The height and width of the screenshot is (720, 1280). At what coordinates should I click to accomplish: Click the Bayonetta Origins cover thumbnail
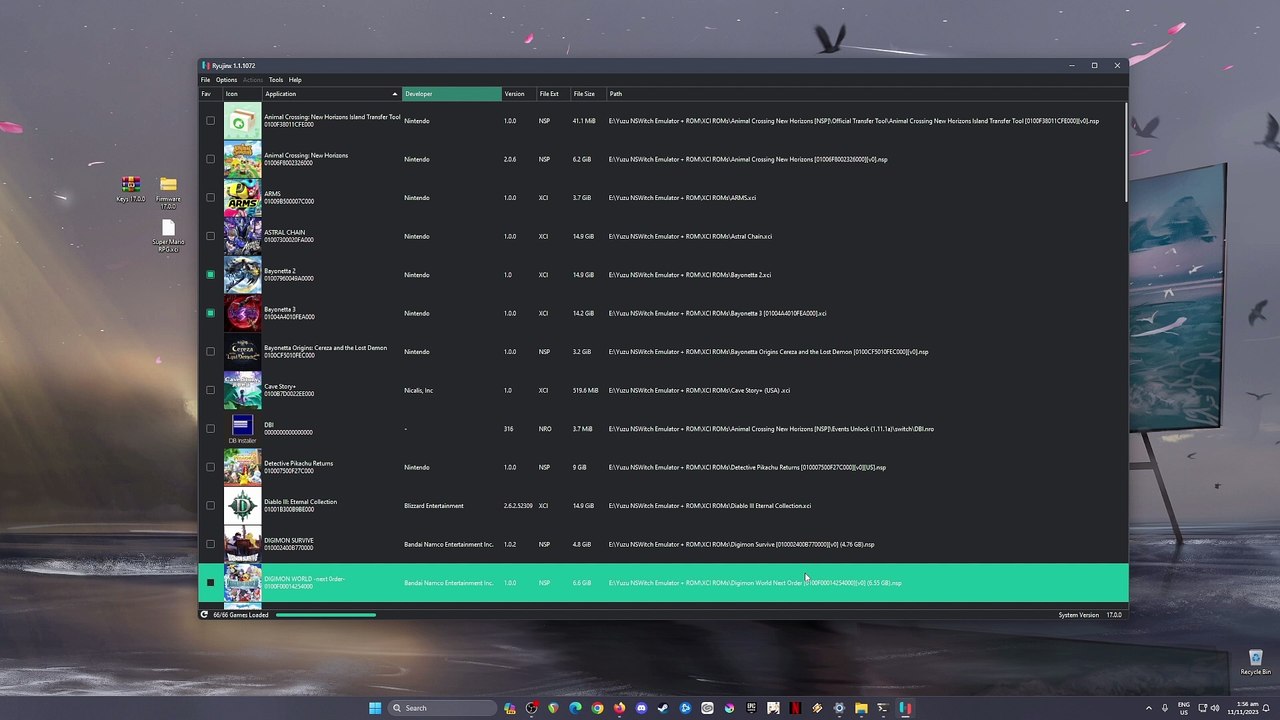[x=242, y=352]
